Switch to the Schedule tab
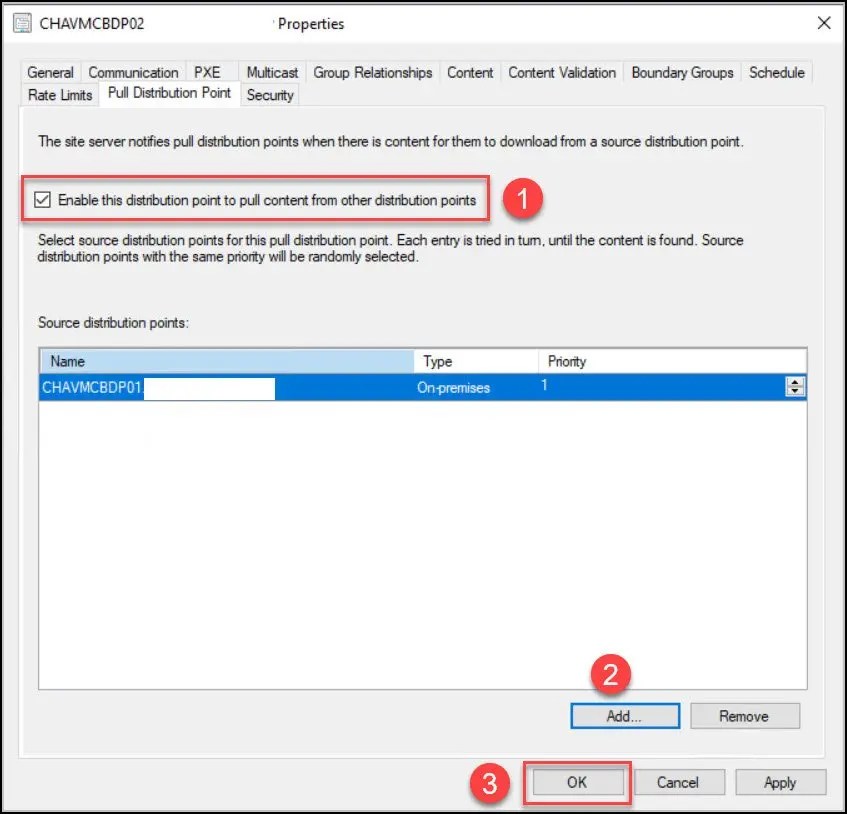The image size is (847, 814). 778,72
